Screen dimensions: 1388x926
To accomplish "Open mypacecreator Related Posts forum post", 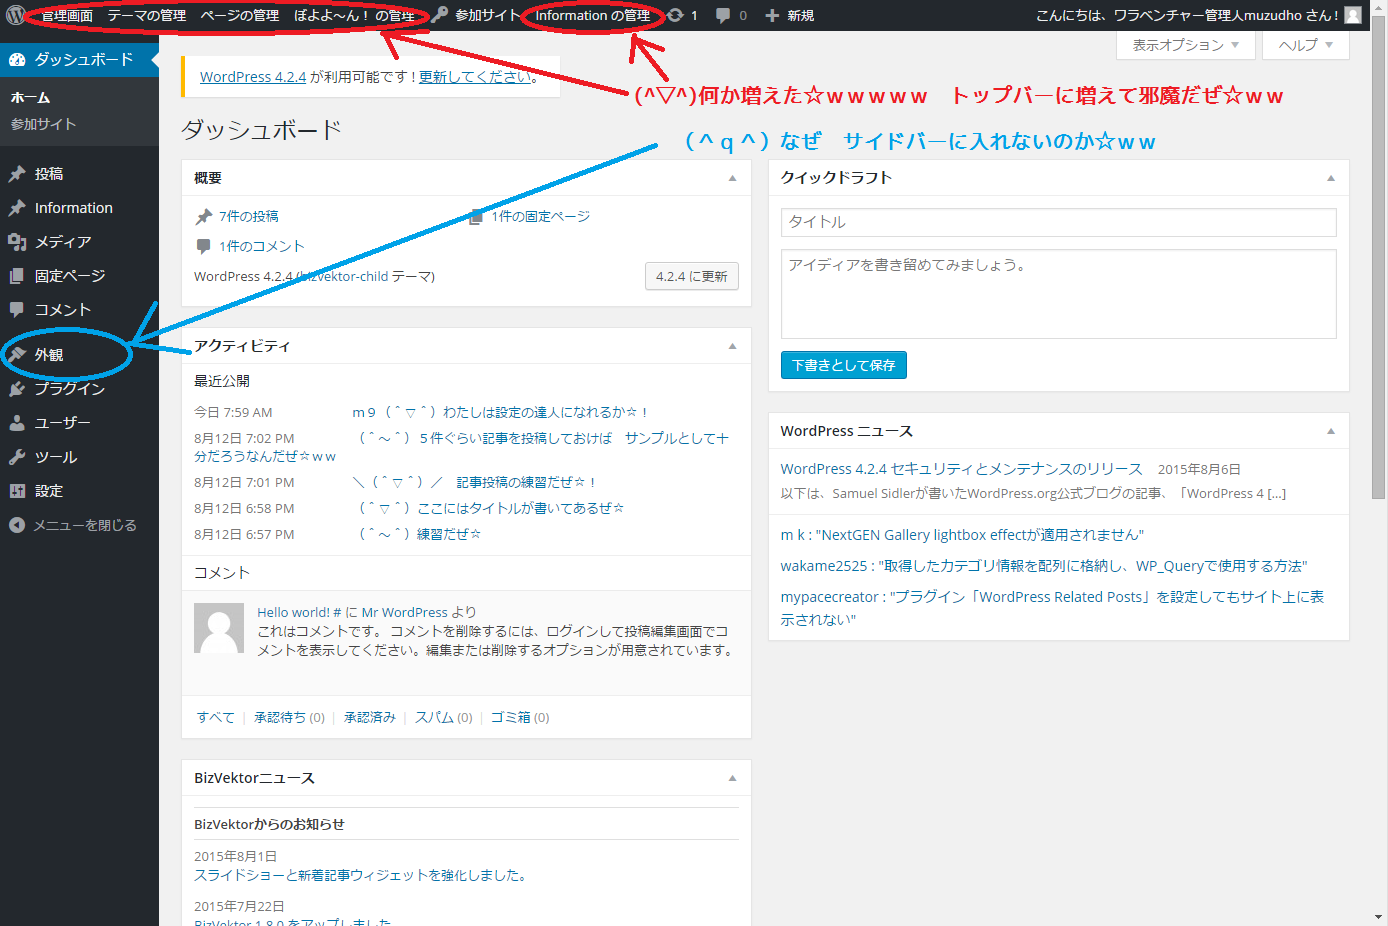I will coord(1052,608).
